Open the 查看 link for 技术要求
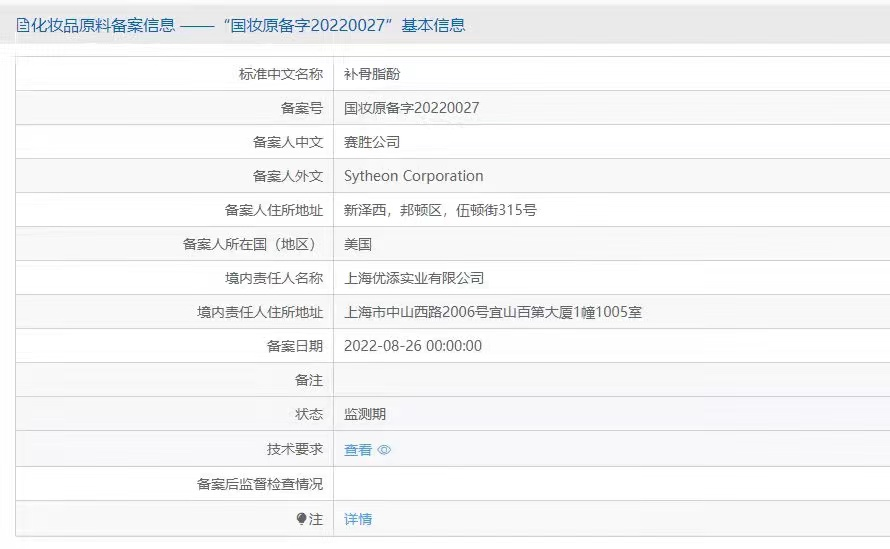890x549 pixels. (x=358, y=450)
